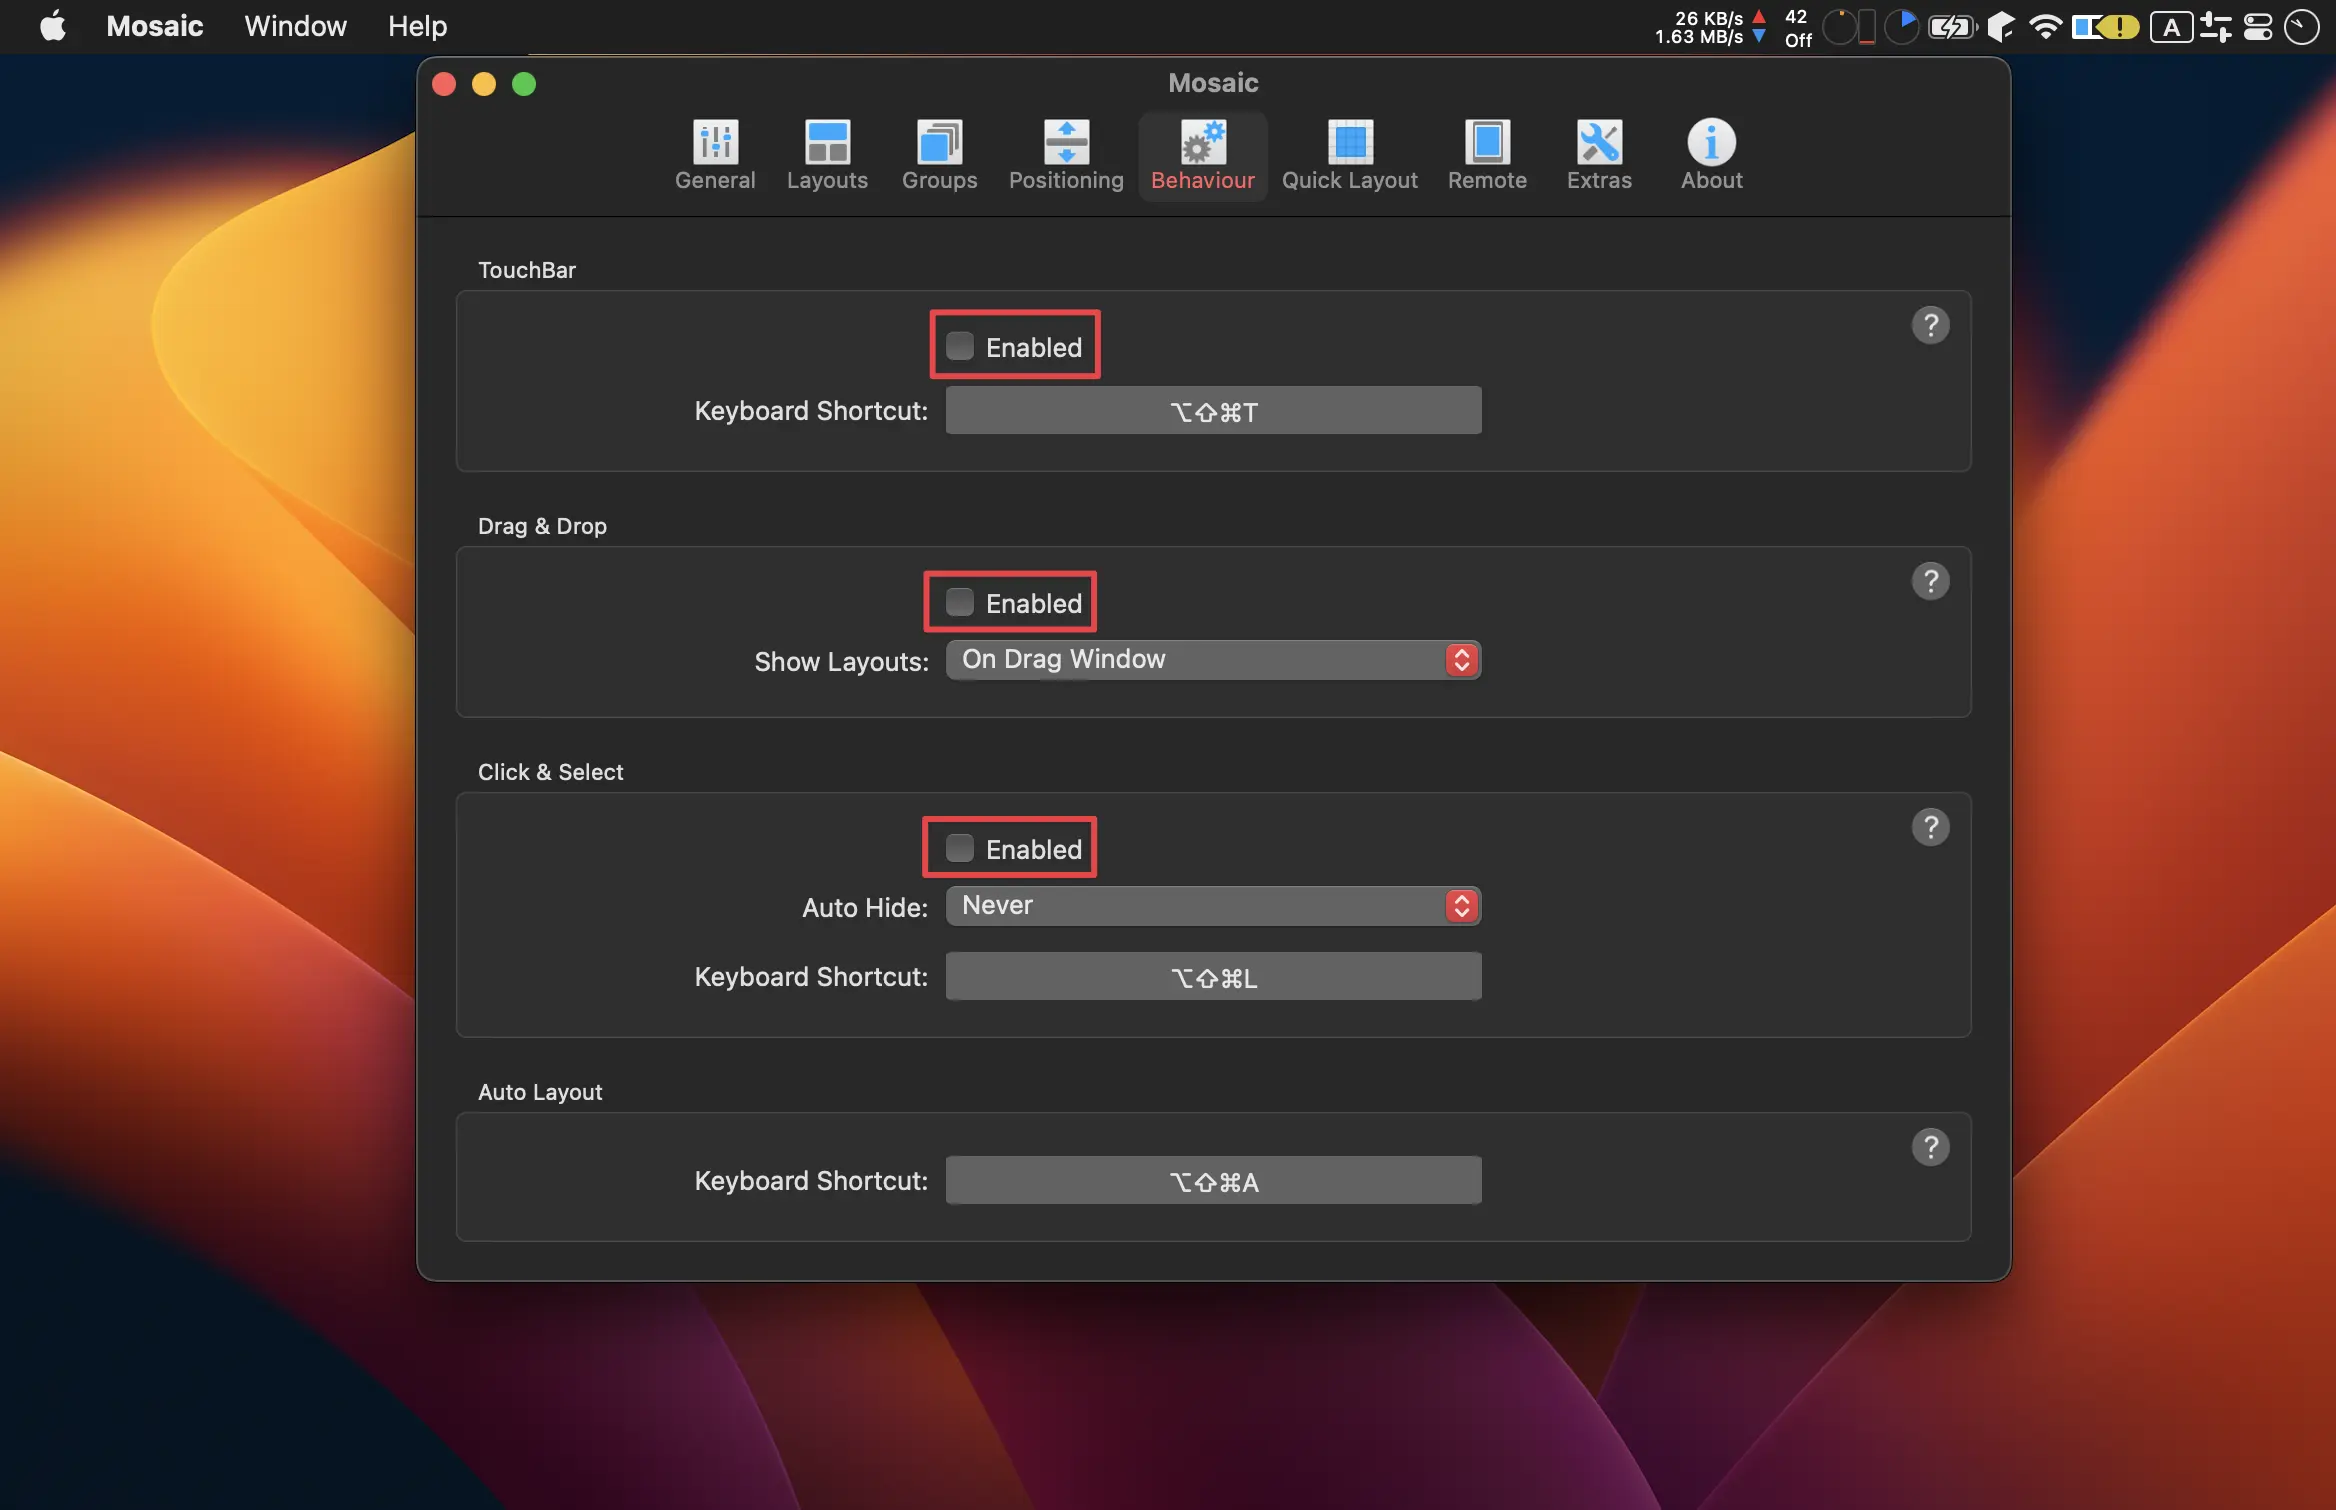Click TouchBar keyboard shortcut field ⌥⇧⌘T
The image size is (2336, 1510).
click(x=1213, y=411)
